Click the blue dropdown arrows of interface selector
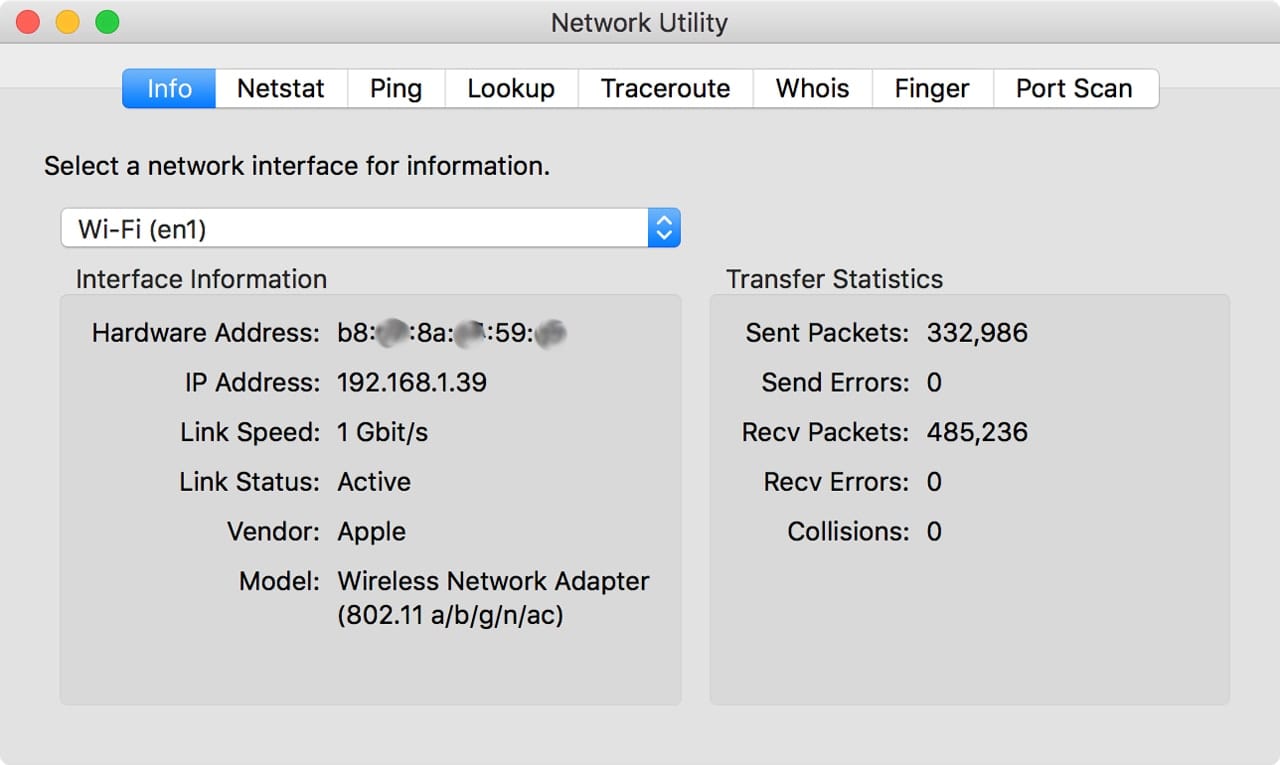The image size is (1280, 765). tap(664, 229)
